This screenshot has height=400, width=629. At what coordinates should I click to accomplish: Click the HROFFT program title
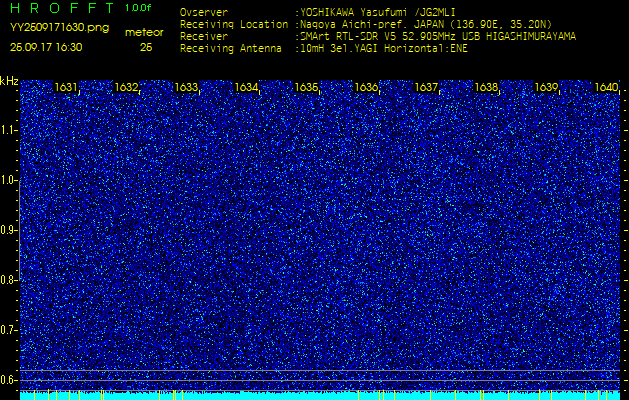pos(63,8)
